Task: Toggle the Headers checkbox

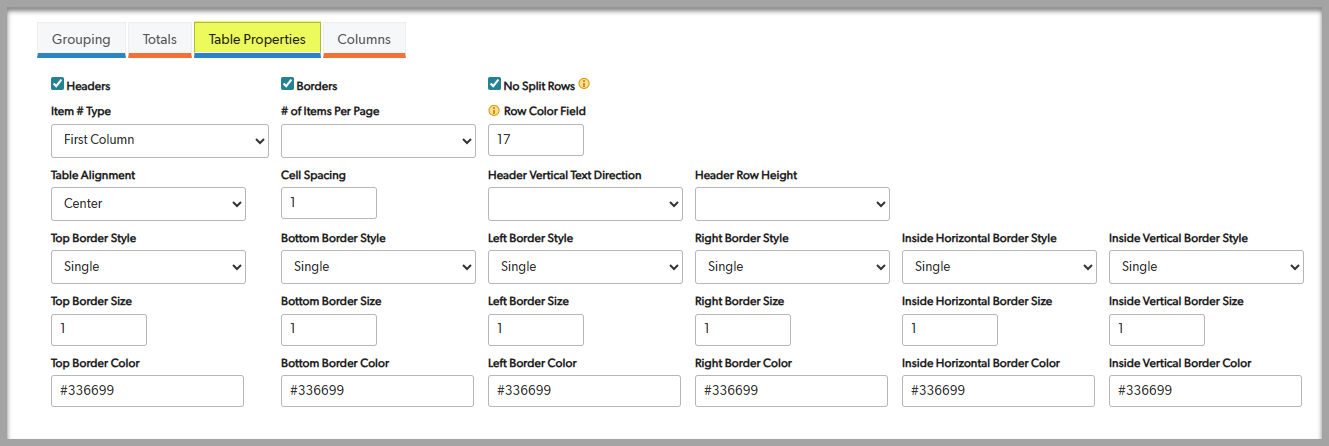Action: [x=58, y=85]
